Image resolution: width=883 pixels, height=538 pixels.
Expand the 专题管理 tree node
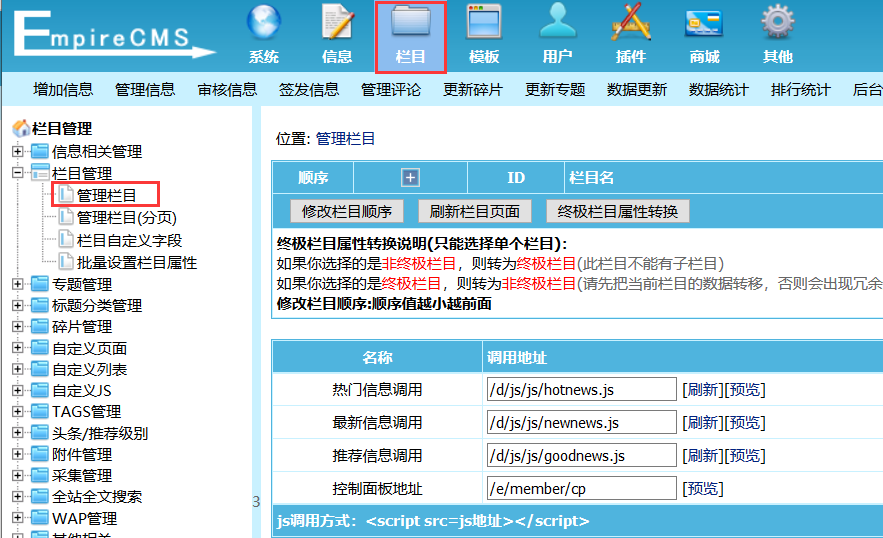point(17,284)
